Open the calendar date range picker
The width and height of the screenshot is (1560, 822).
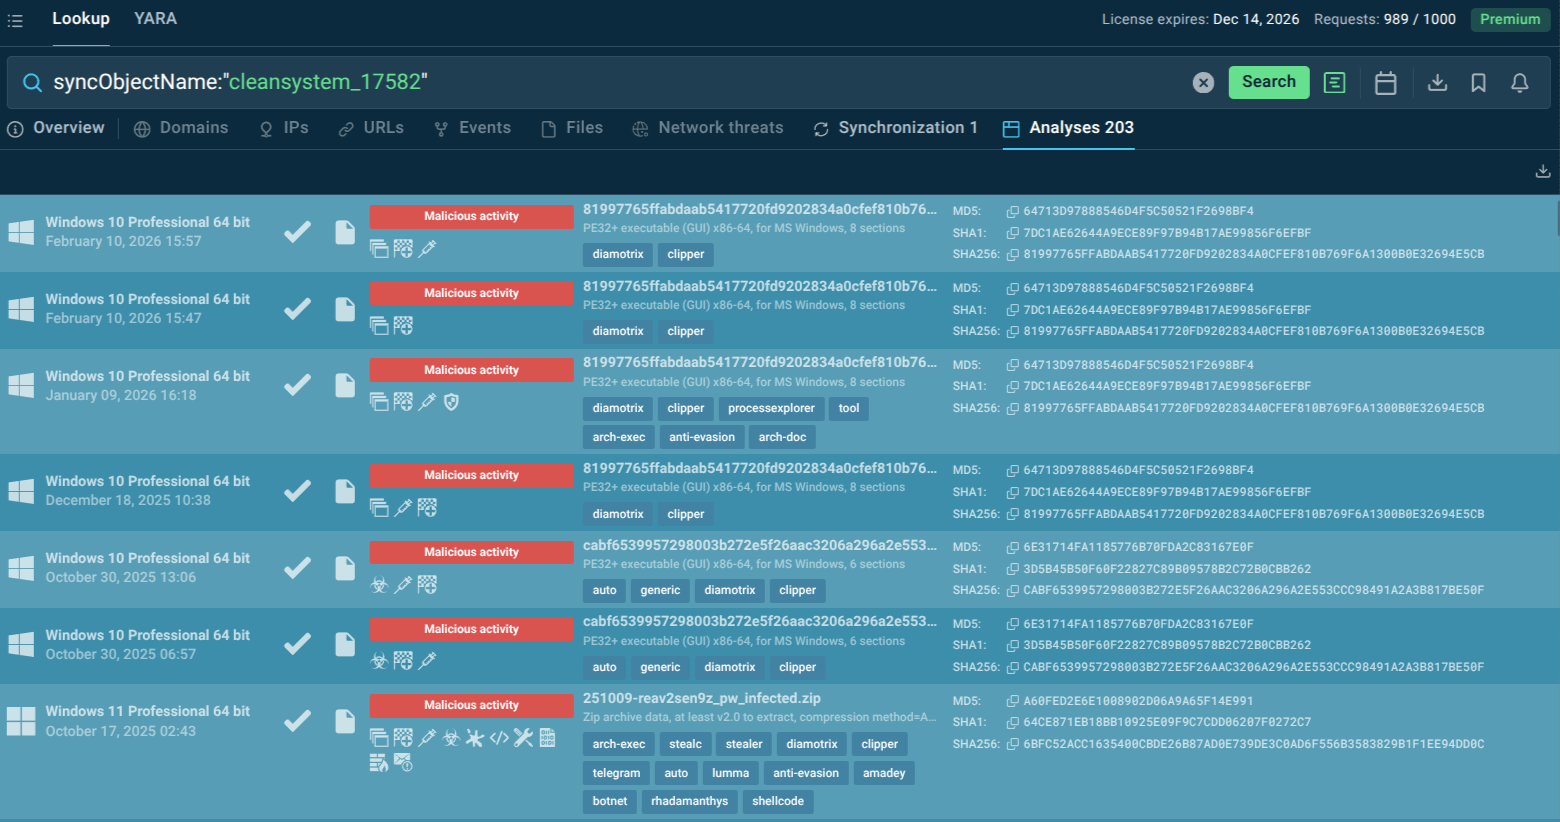pyautogui.click(x=1385, y=82)
